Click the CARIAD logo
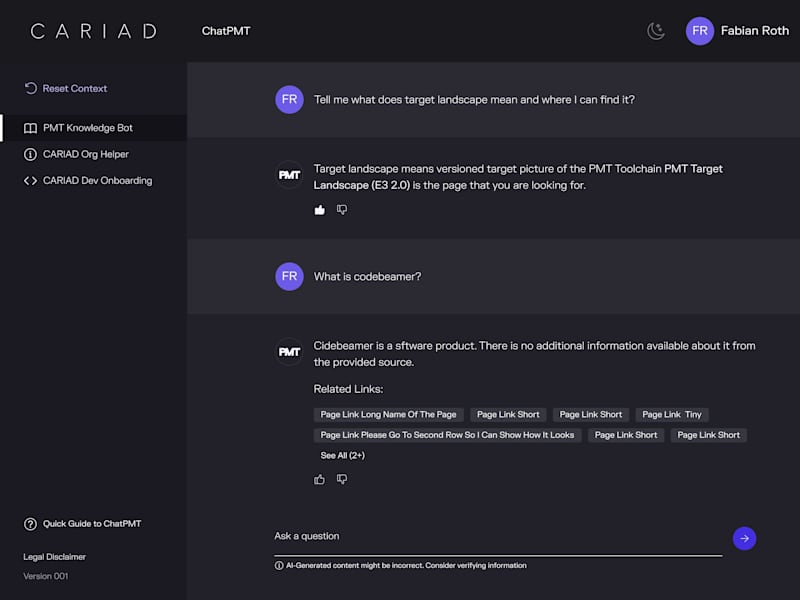The height and width of the screenshot is (600, 800). (x=94, y=31)
